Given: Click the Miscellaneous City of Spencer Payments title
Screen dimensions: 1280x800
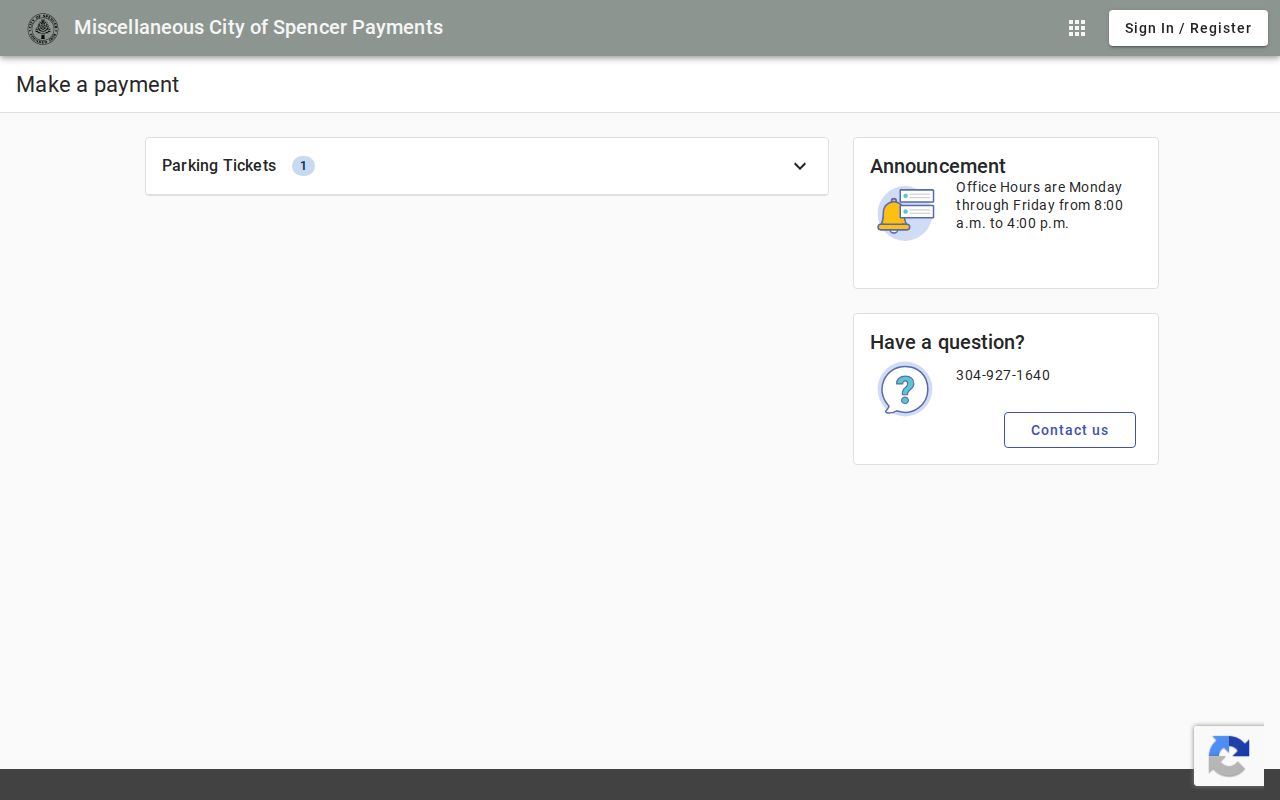Looking at the screenshot, I should coord(258,28).
